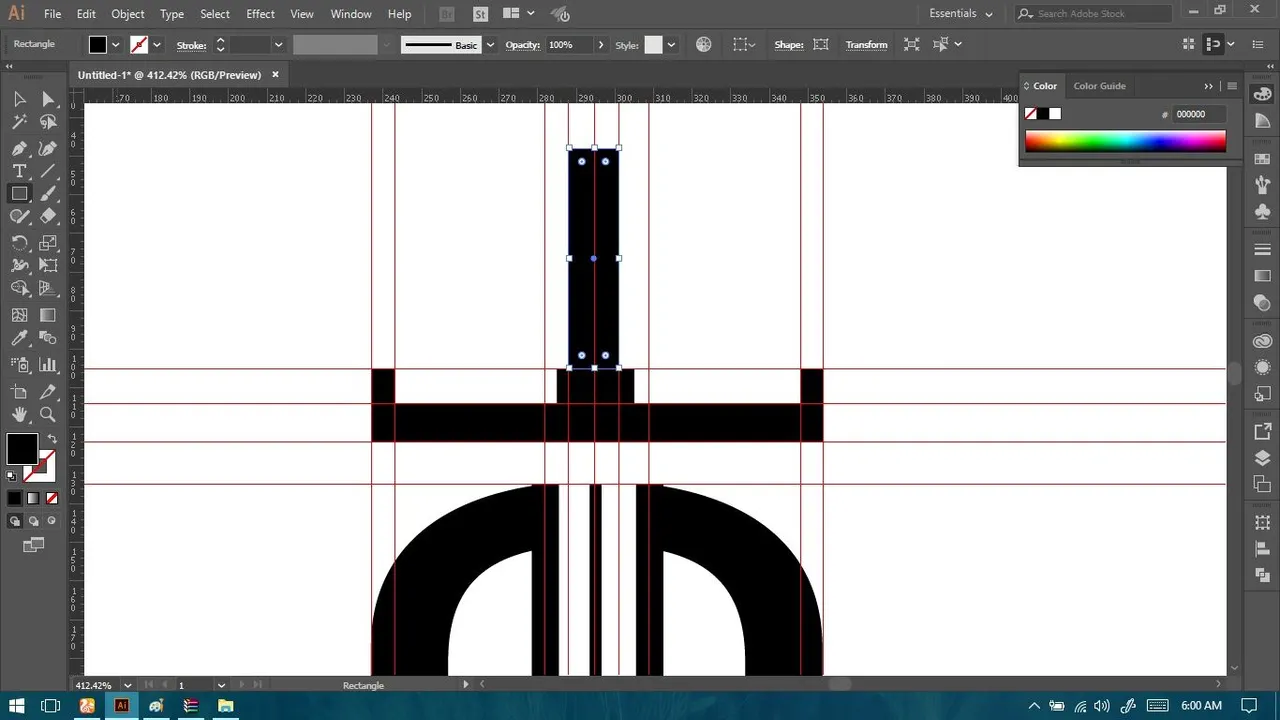The image size is (1280, 720).
Task: Choose the Magic Wand tool
Action: click(x=19, y=122)
